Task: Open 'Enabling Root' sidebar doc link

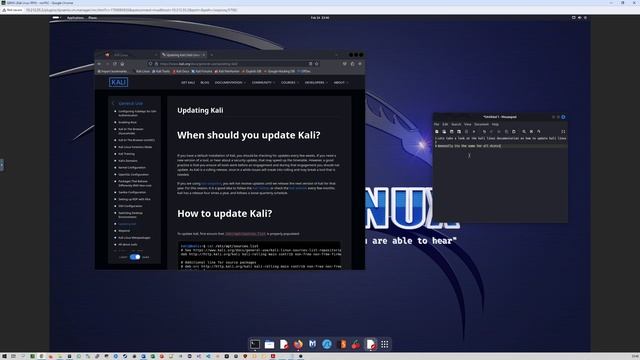Action: [x=127, y=122]
